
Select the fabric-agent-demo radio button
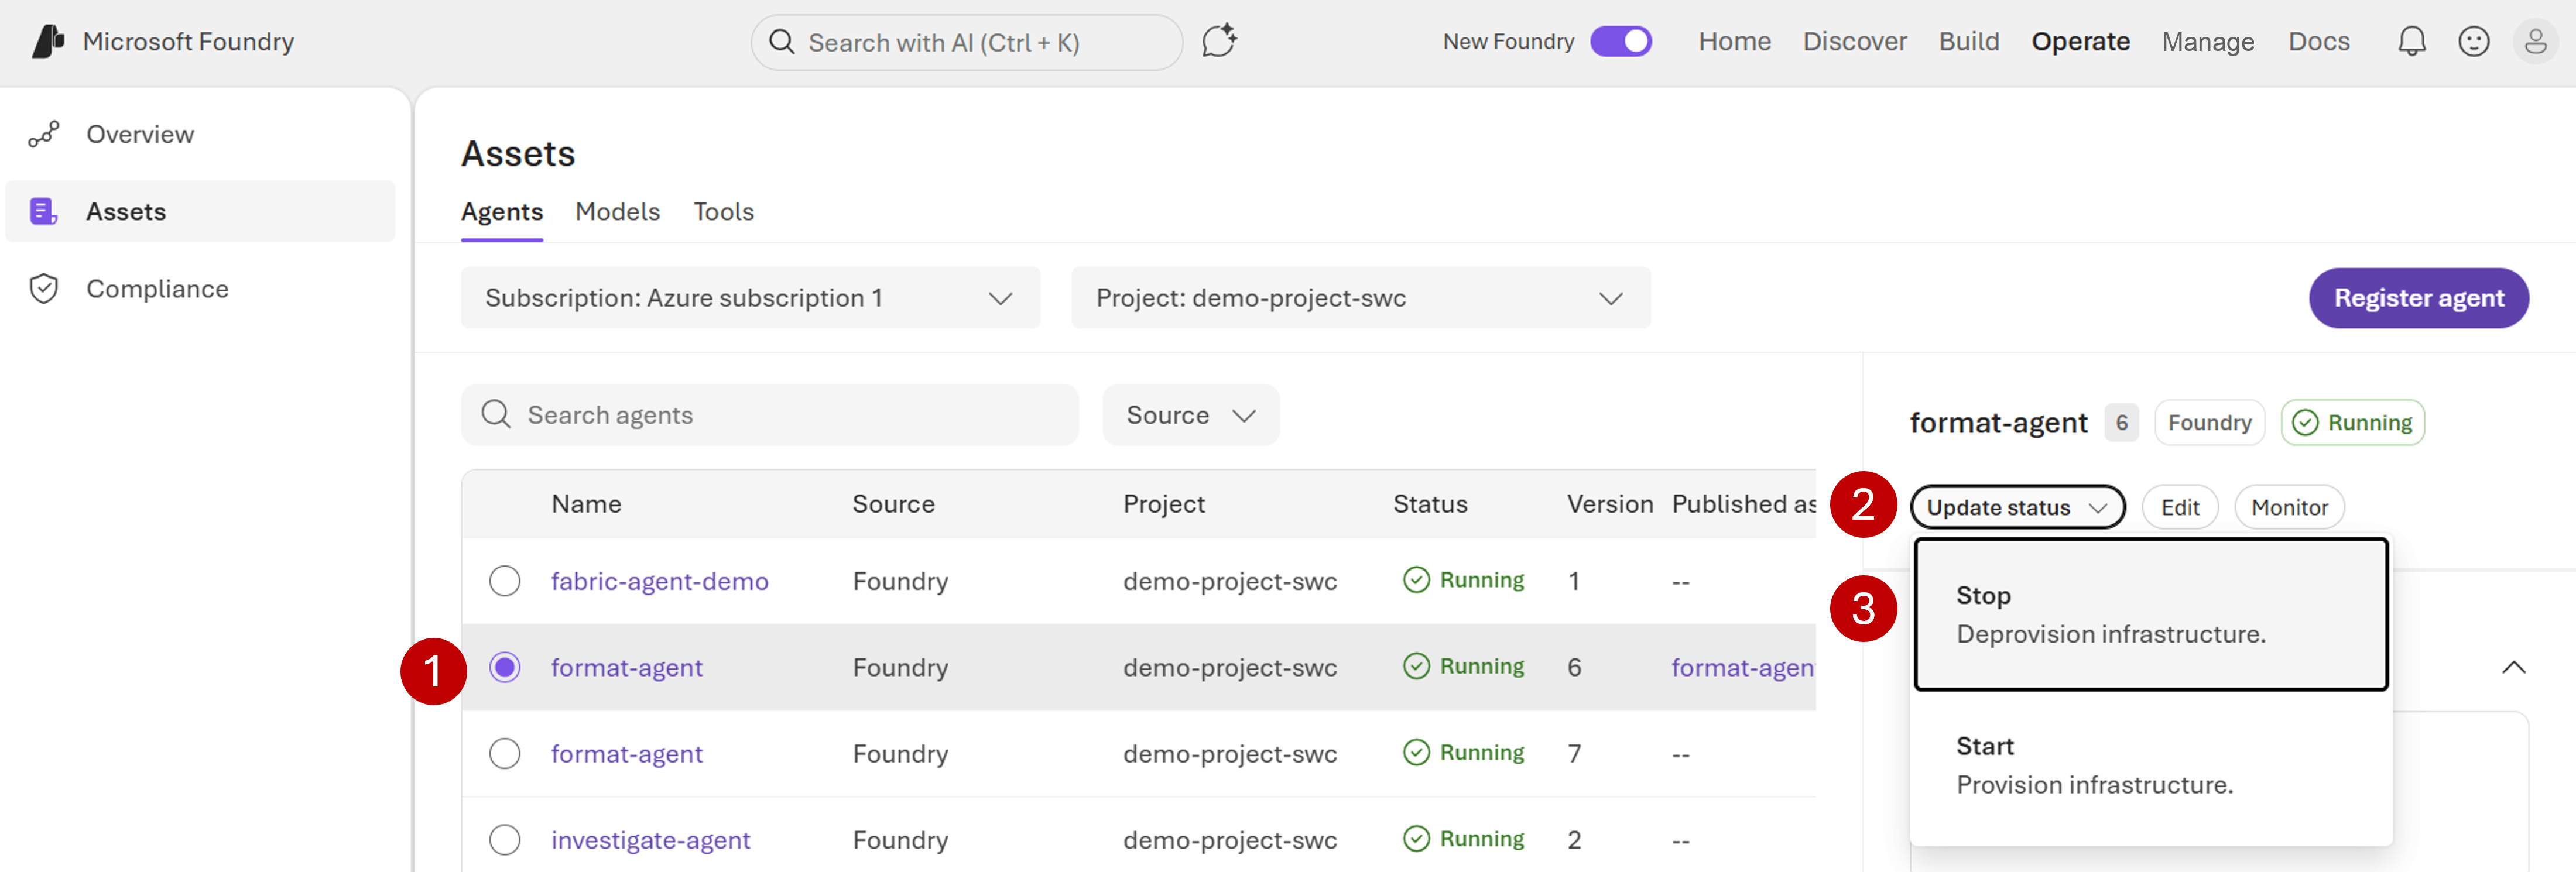click(505, 581)
